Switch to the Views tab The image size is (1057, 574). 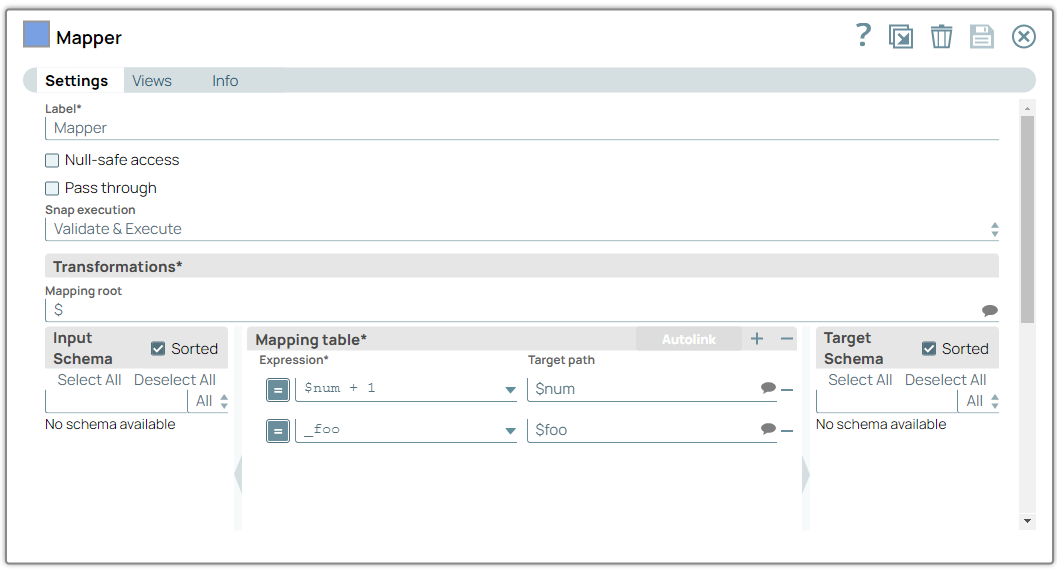tap(152, 81)
